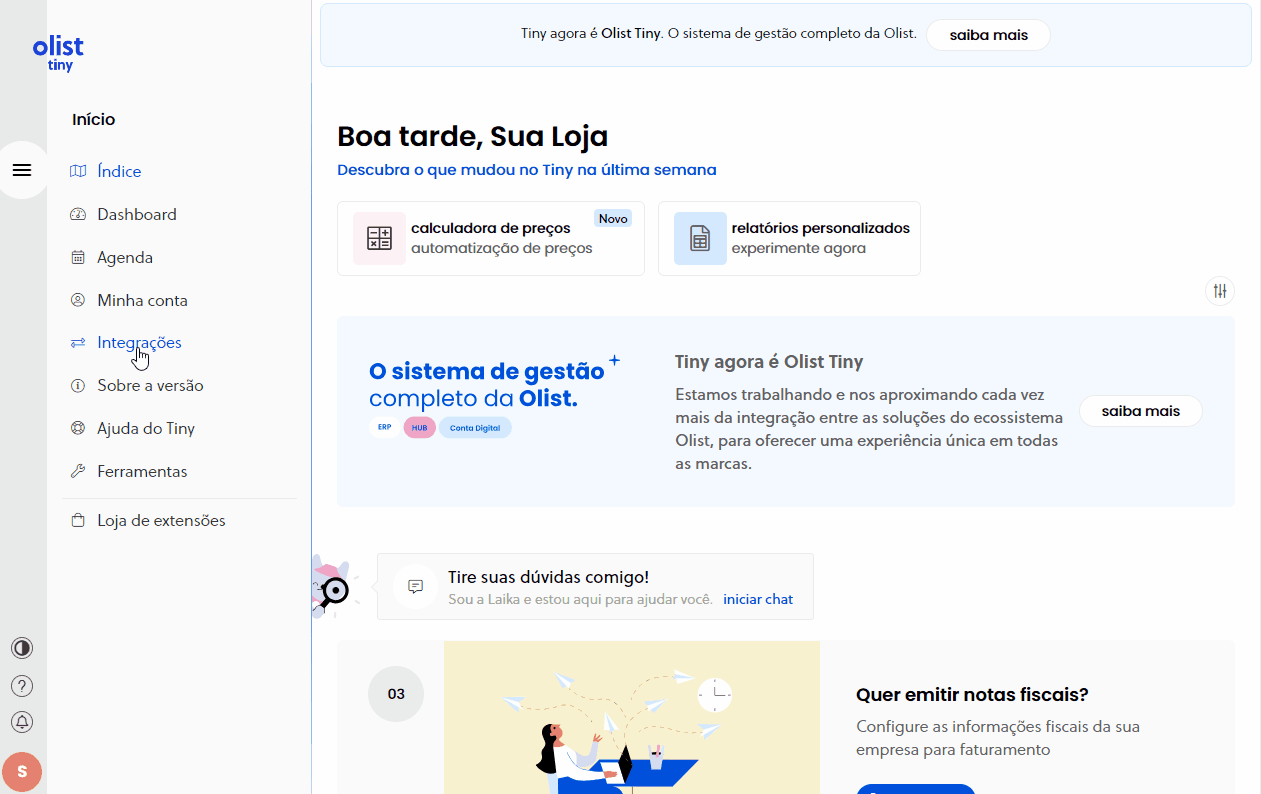Click the Minha conta user icon
The width and height of the screenshot is (1261, 794).
pos(78,300)
